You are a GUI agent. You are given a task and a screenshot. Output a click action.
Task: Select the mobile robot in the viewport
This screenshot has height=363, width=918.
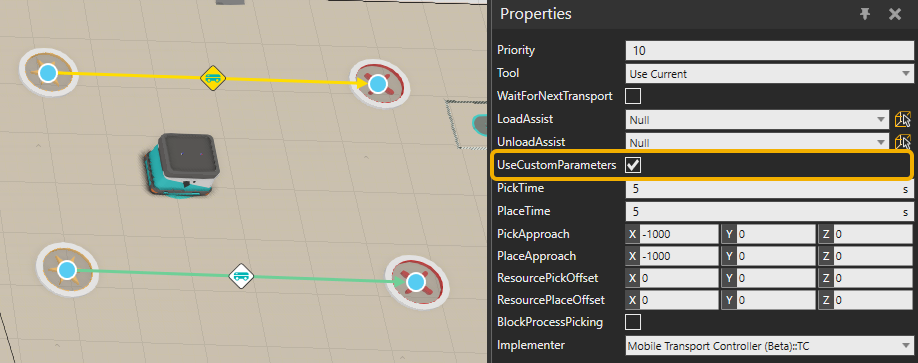(x=179, y=166)
